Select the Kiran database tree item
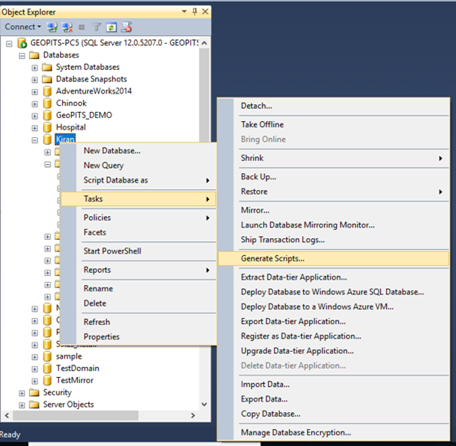Image resolution: width=456 pixels, height=446 pixels. click(65, 139)
